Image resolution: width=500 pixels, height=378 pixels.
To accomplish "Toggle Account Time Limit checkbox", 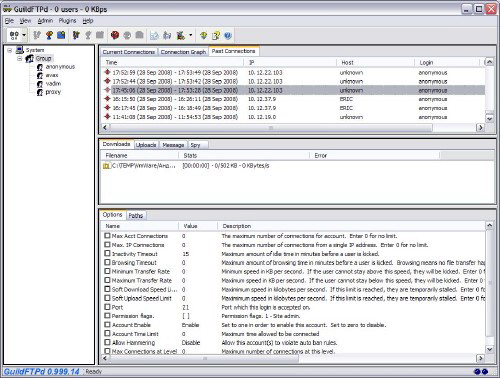I will coord(107,333).
